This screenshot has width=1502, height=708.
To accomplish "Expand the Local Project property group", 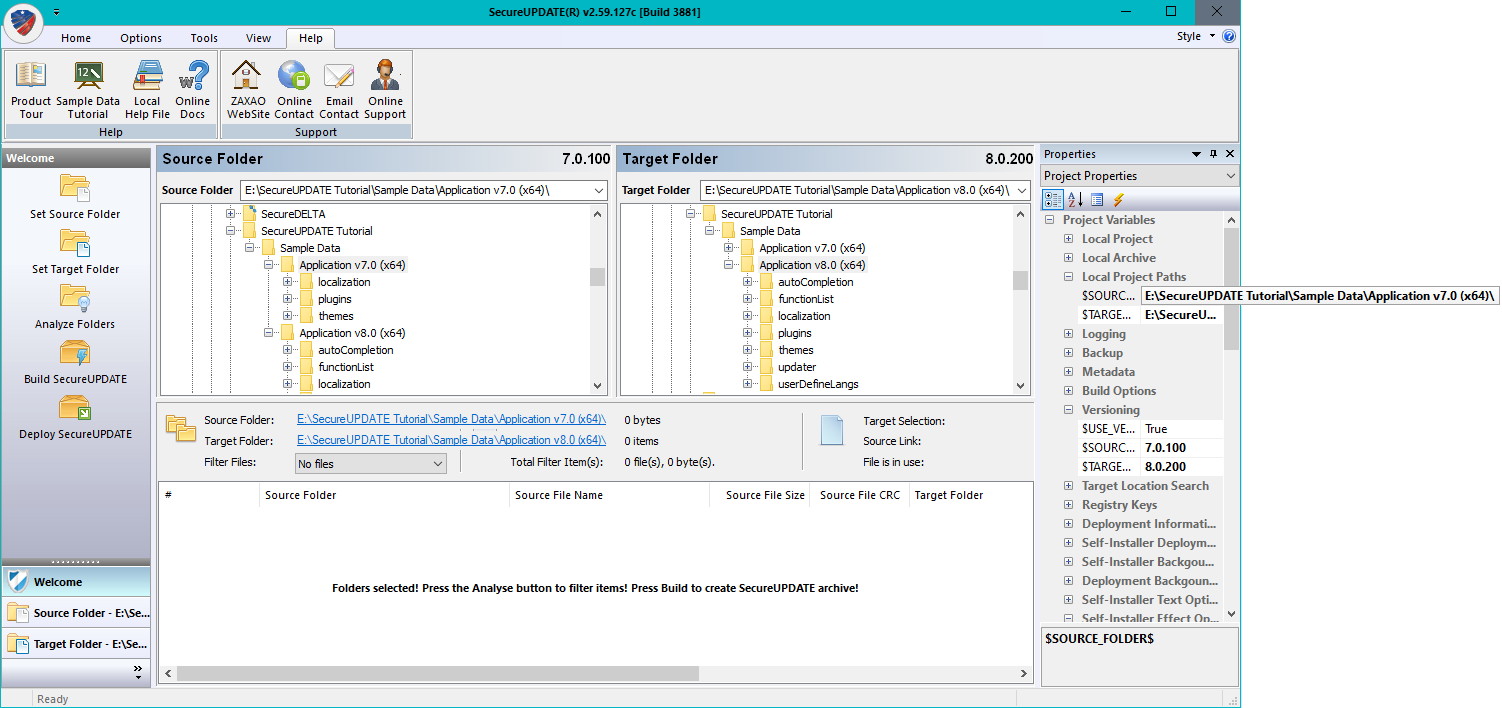I will (1068, 239).
